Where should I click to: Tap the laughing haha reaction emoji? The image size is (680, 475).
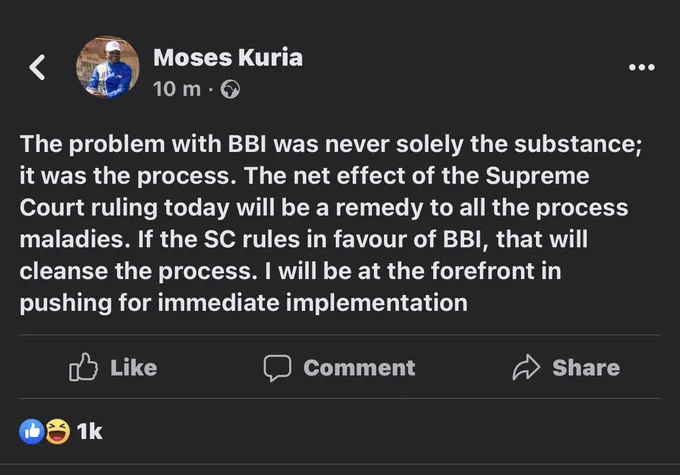click(x=58, y=432)
